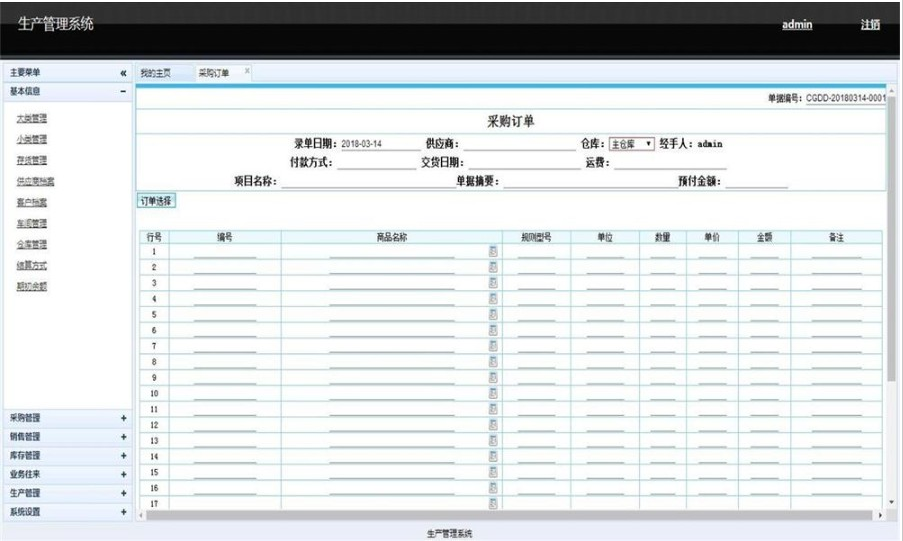This screenshot has width=903, height=541.
Task: Open product picker icon in row 1
Action: point(493,251)
